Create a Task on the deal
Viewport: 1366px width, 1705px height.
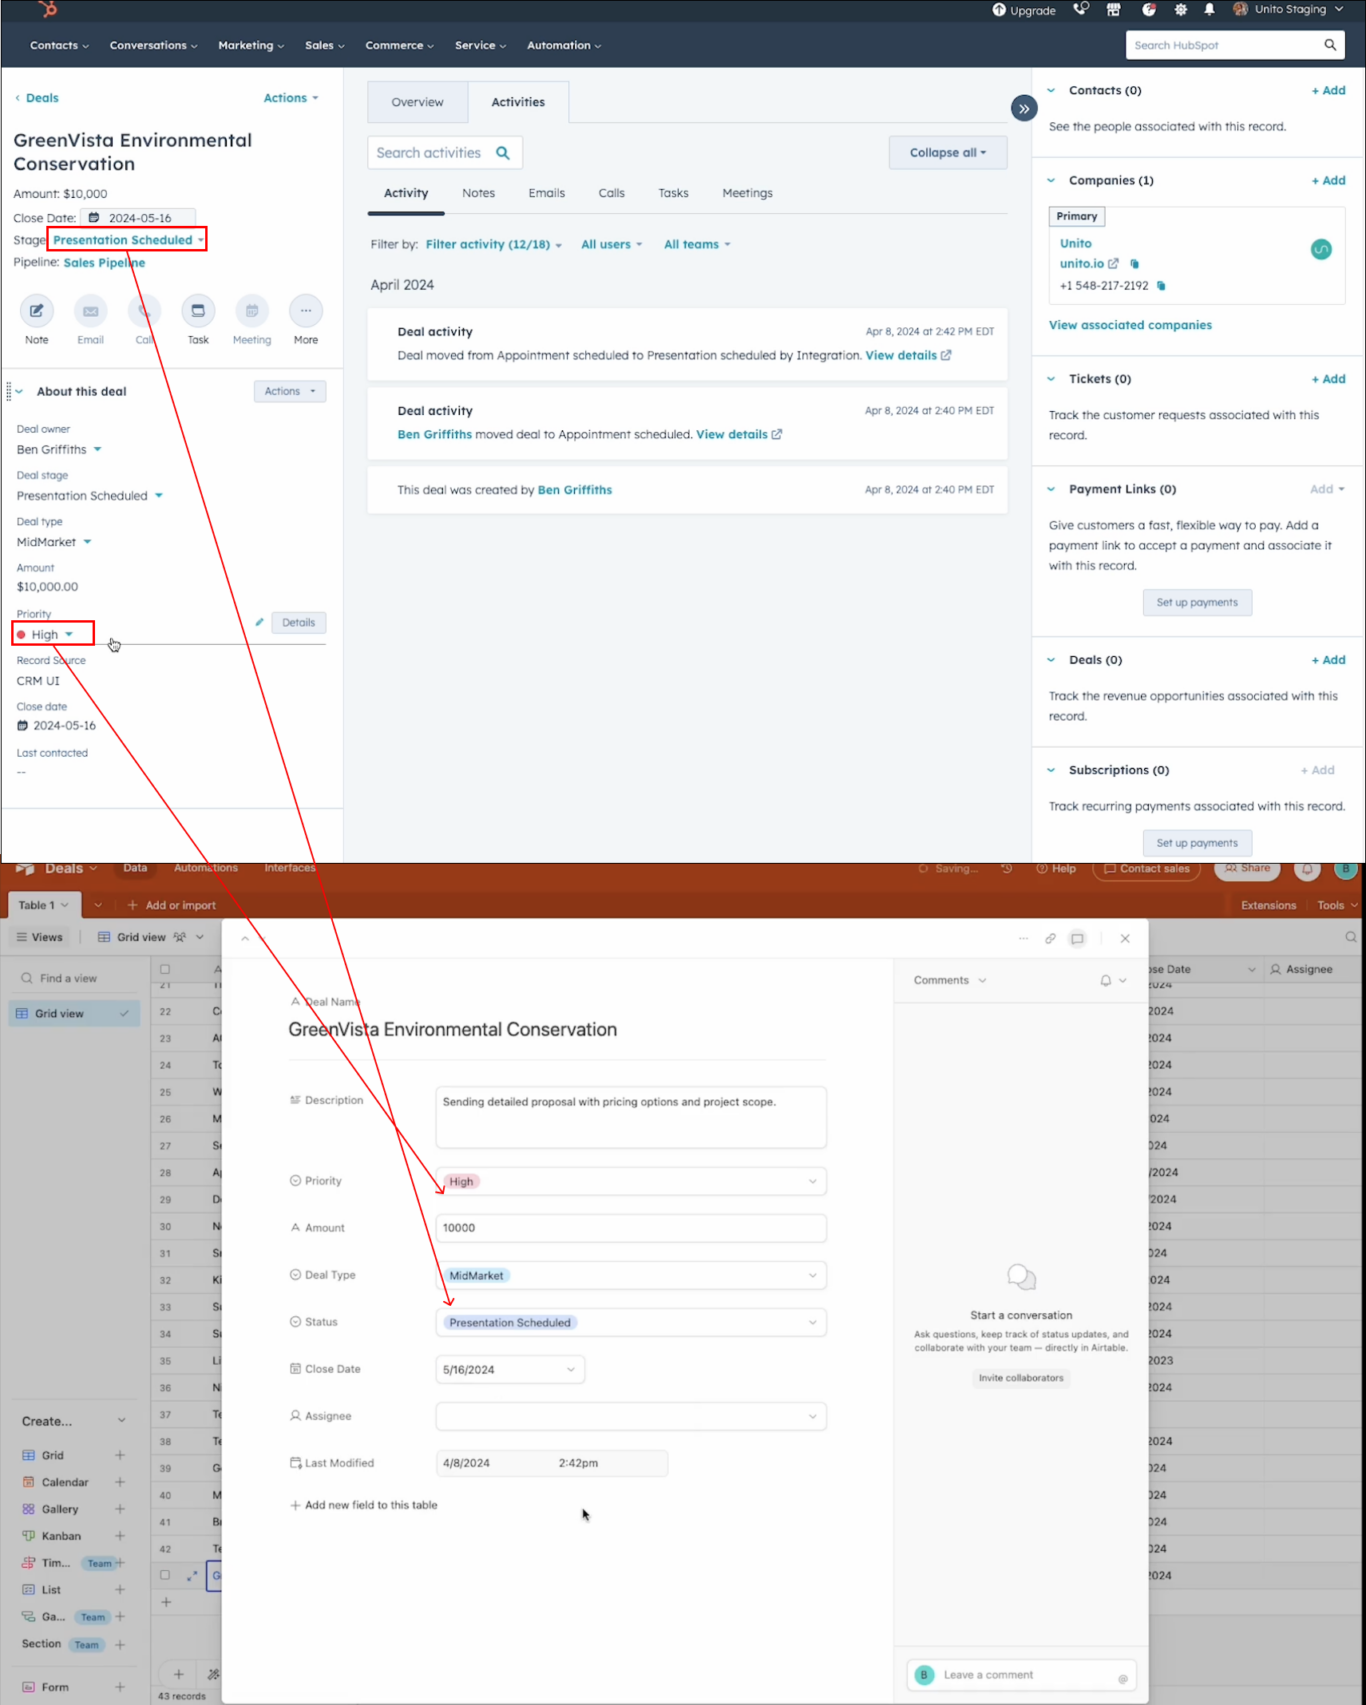[x=198, y=311]
